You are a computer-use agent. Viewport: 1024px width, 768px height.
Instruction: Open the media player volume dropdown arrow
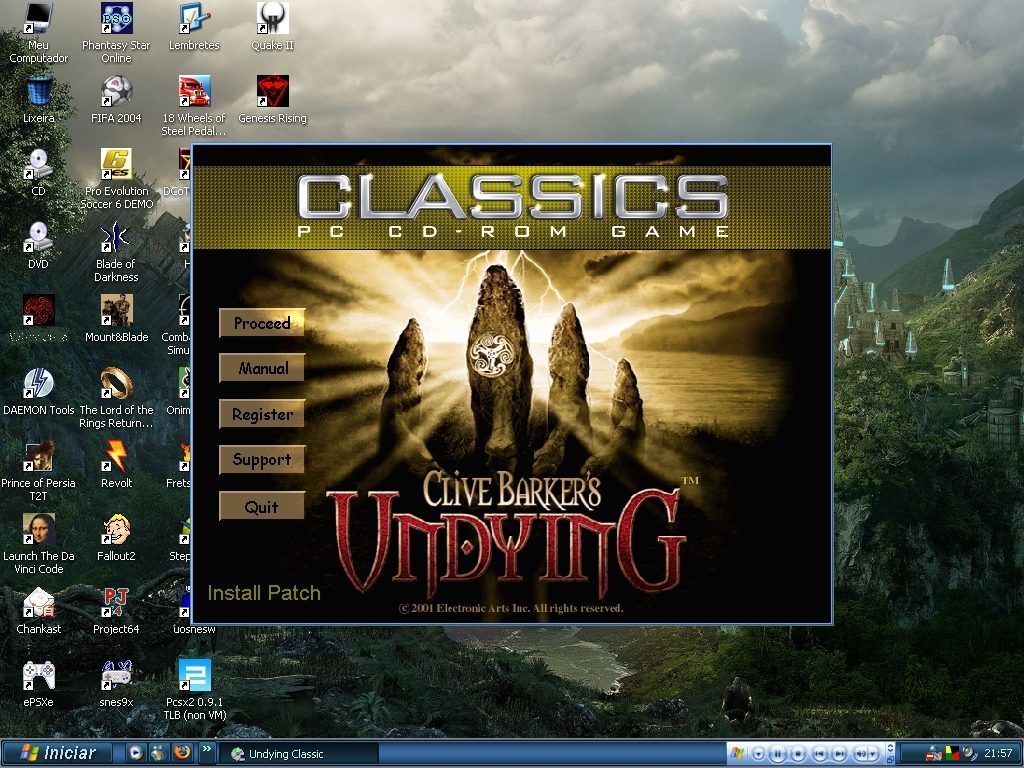pyautogui.click(x=873, y=754)
